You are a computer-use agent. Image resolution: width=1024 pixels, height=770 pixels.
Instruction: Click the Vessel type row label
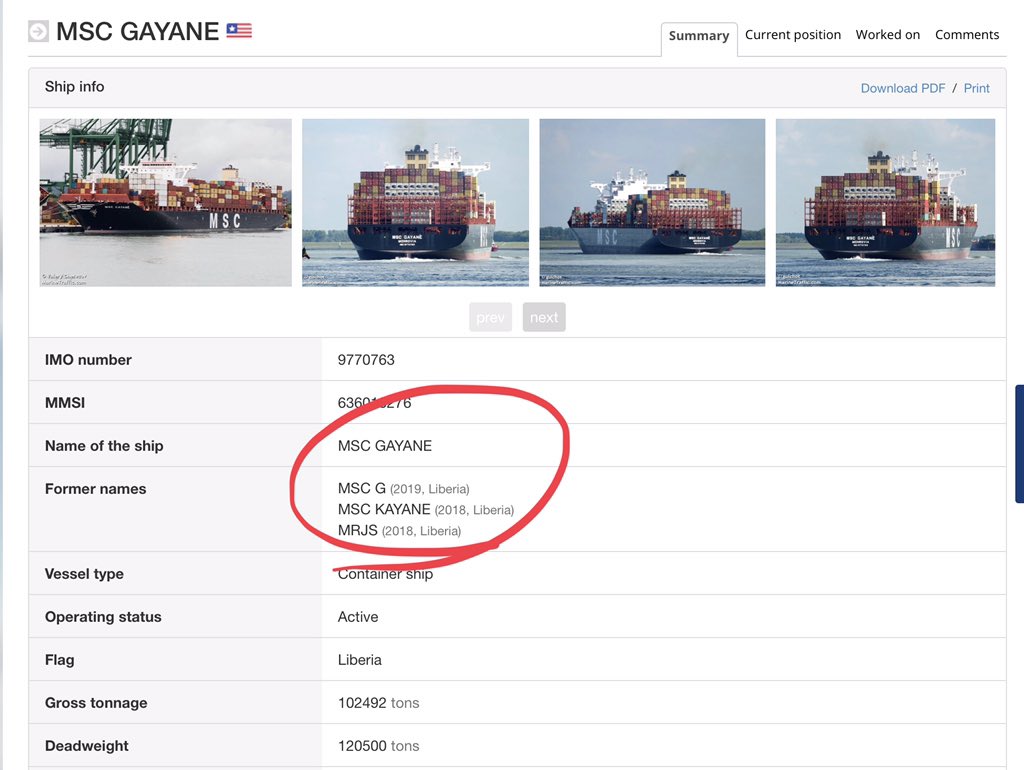[x=84, y=574]
